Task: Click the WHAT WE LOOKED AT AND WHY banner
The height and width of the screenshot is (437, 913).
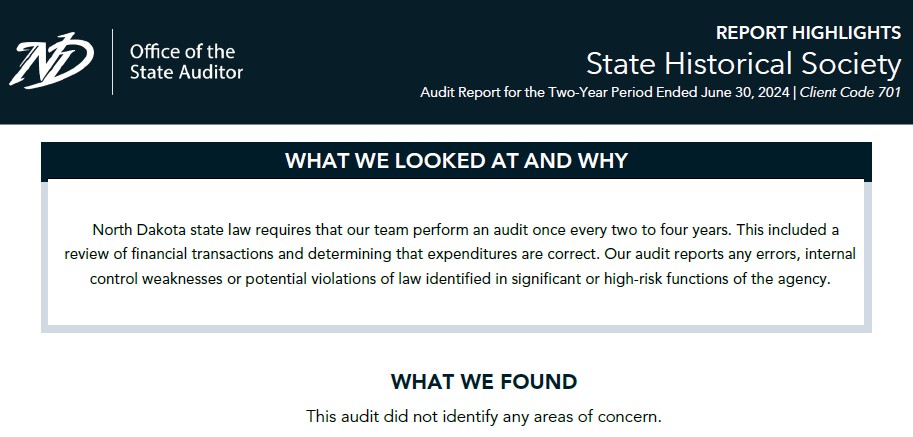Action: point(456,161)
